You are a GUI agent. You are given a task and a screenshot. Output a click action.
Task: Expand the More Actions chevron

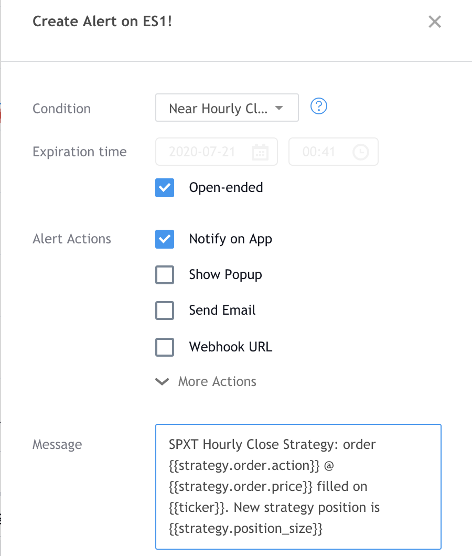162,382
